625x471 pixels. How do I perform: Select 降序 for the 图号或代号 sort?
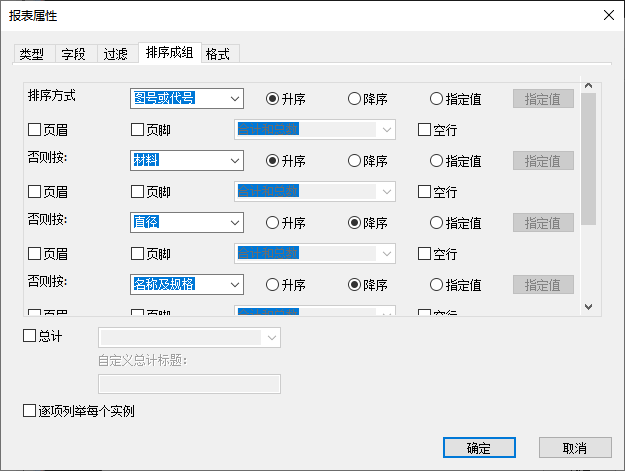click(354, 99)
